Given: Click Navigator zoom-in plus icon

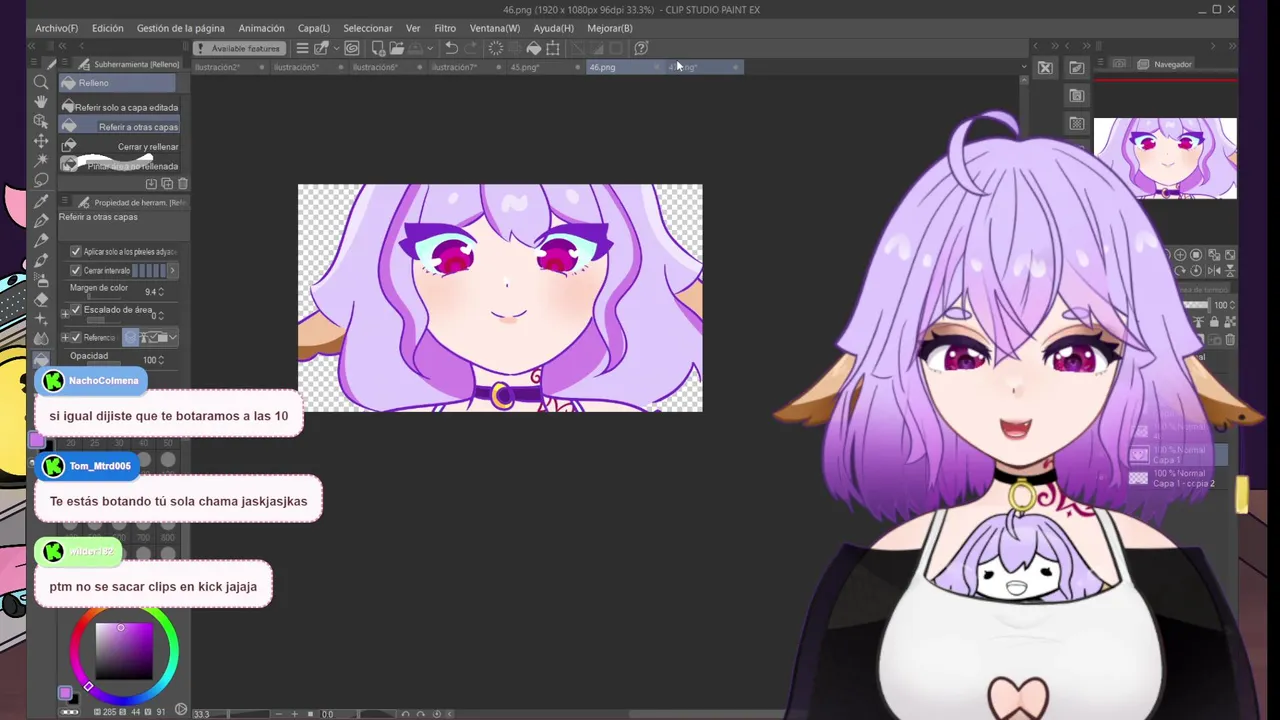Looking at the screenshot, I should pyautogui.click(x=1180, y=255).
